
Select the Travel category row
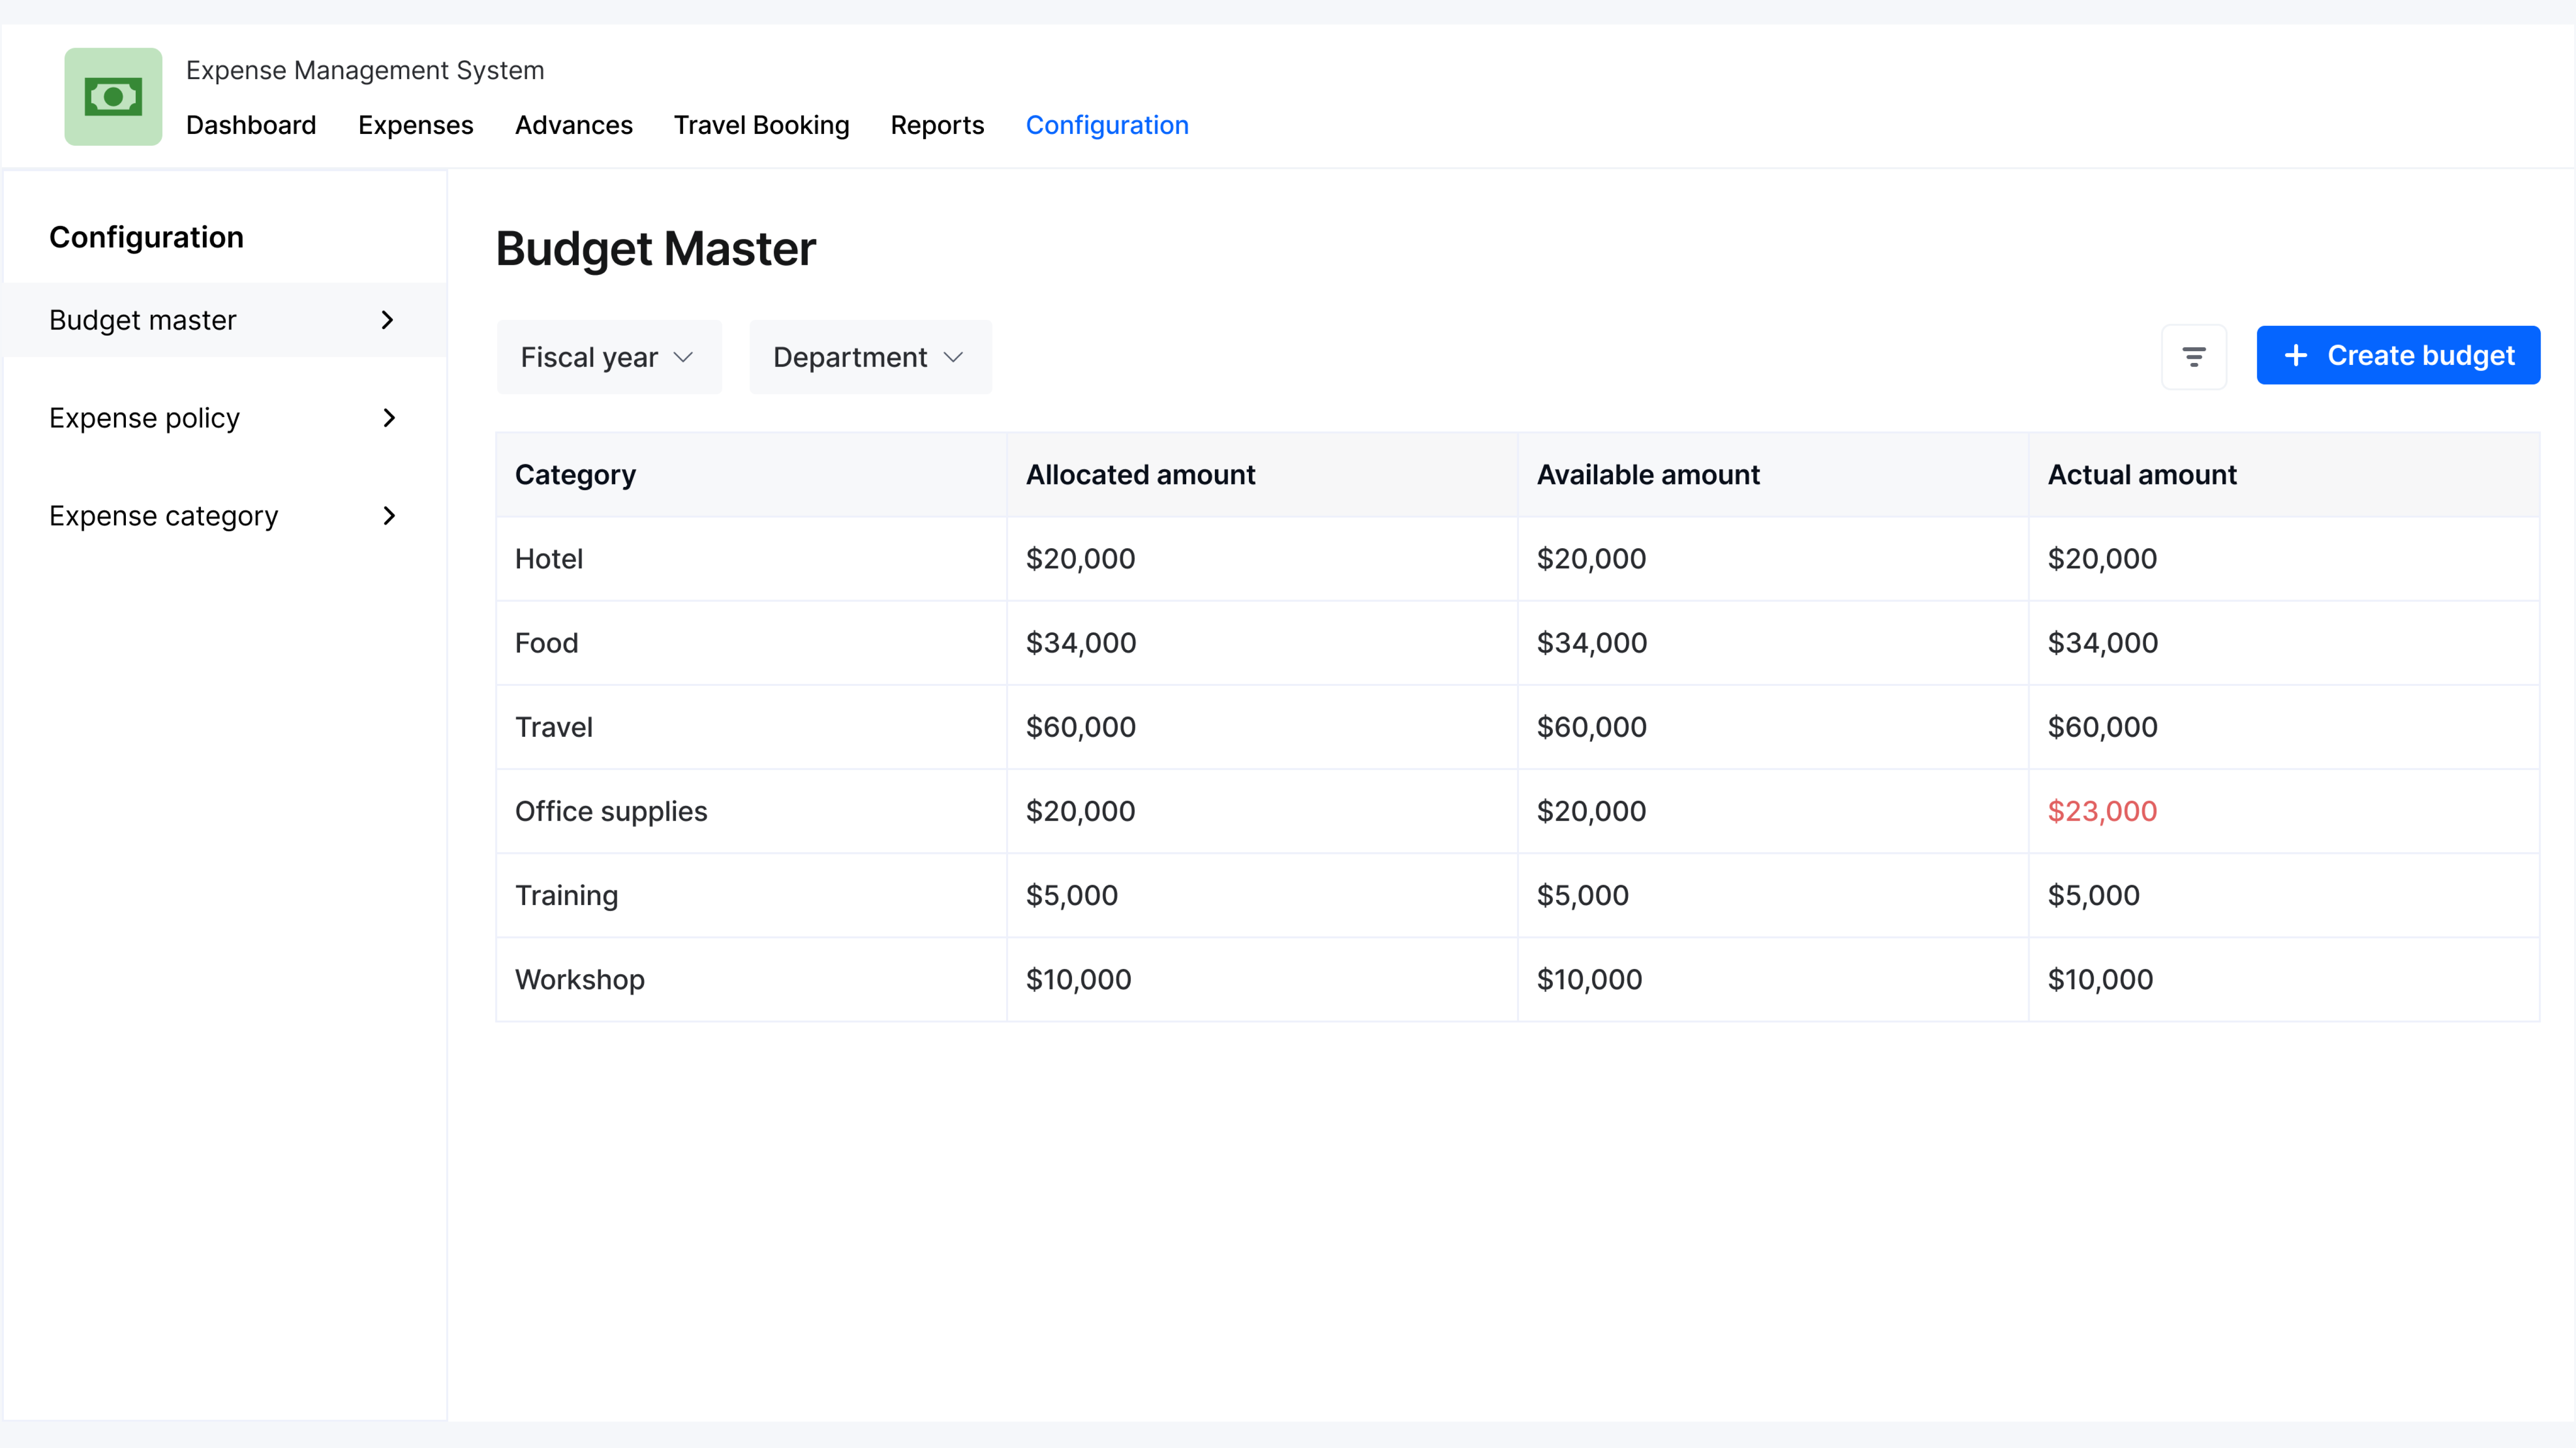pyautogui.click(x=1518, y=727)
